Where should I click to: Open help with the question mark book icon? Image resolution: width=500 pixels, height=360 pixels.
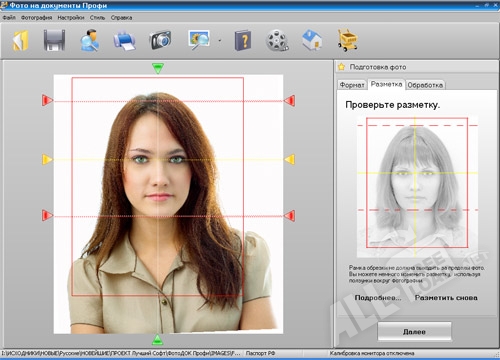coord(243,40)
